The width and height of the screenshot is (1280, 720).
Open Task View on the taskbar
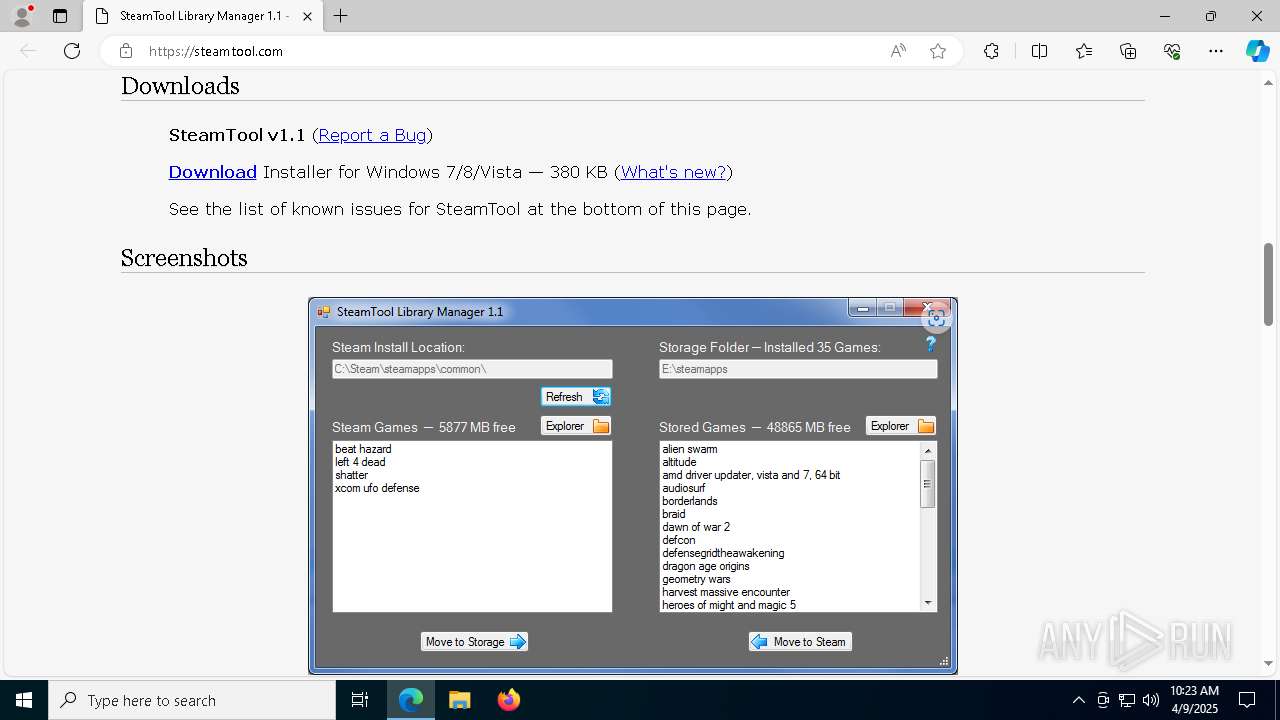click(360, 700)
